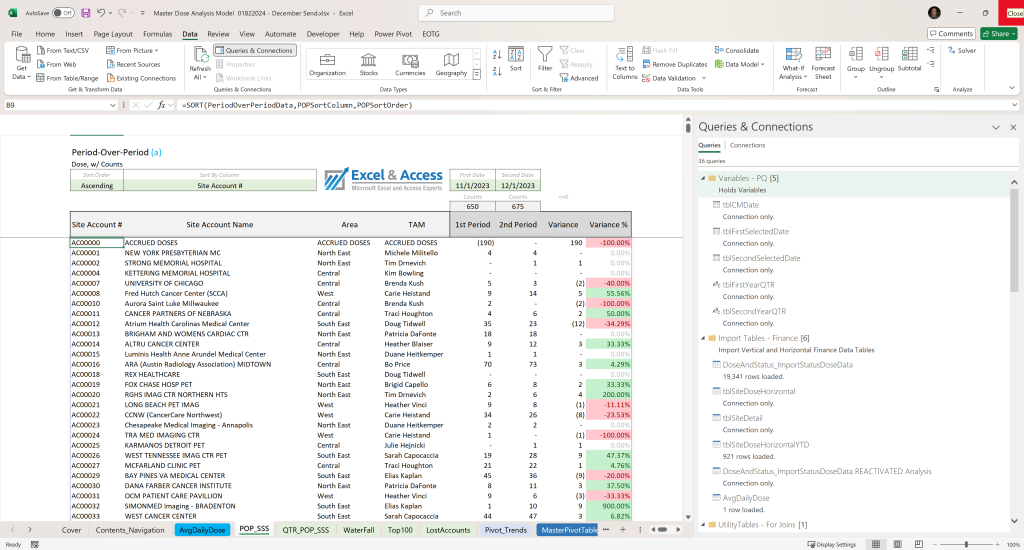Click the queries pane scrollbar
Screen dimensions: 1024x550
[x=1014, y=238]
